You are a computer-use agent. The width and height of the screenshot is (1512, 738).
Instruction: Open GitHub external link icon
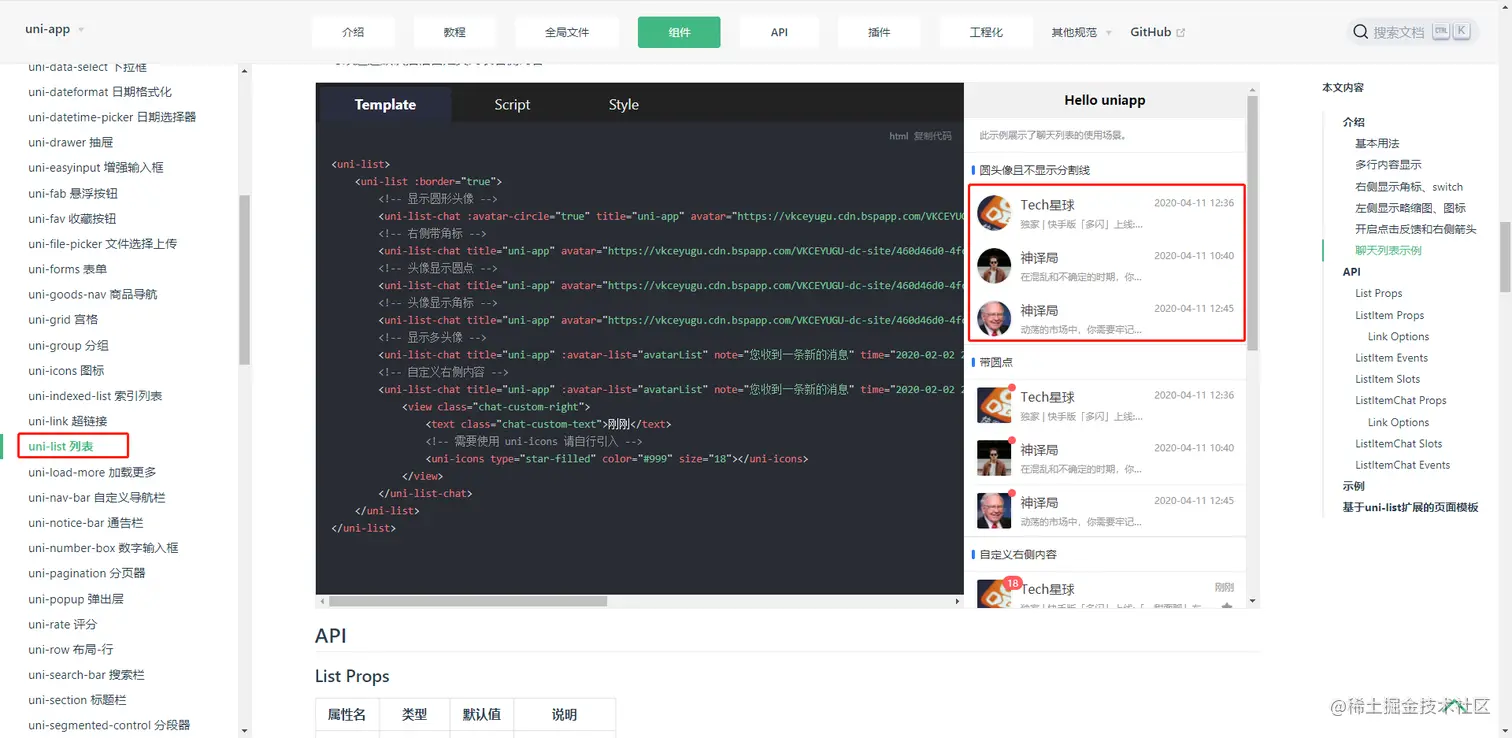1181,33
